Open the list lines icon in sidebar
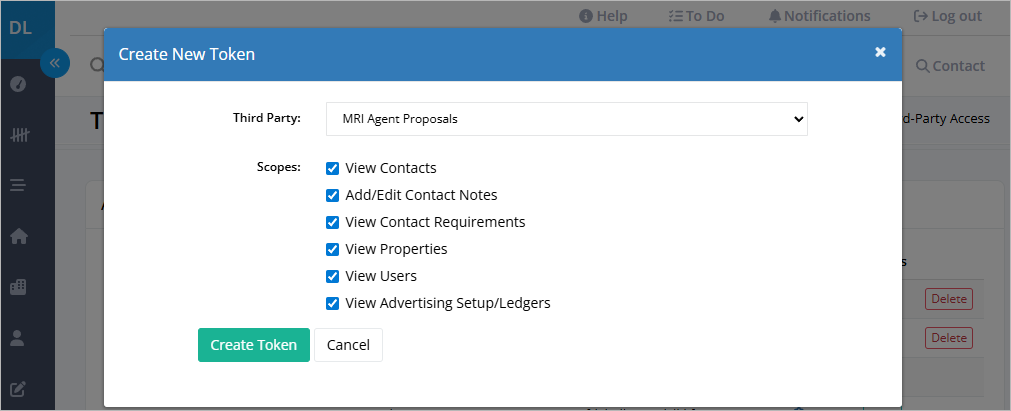 (19, 186)
